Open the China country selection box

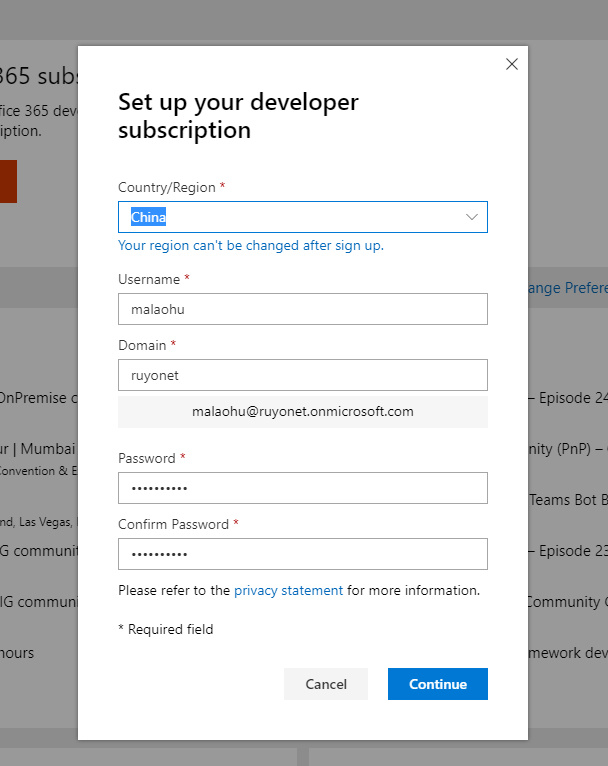click(290, 217)
